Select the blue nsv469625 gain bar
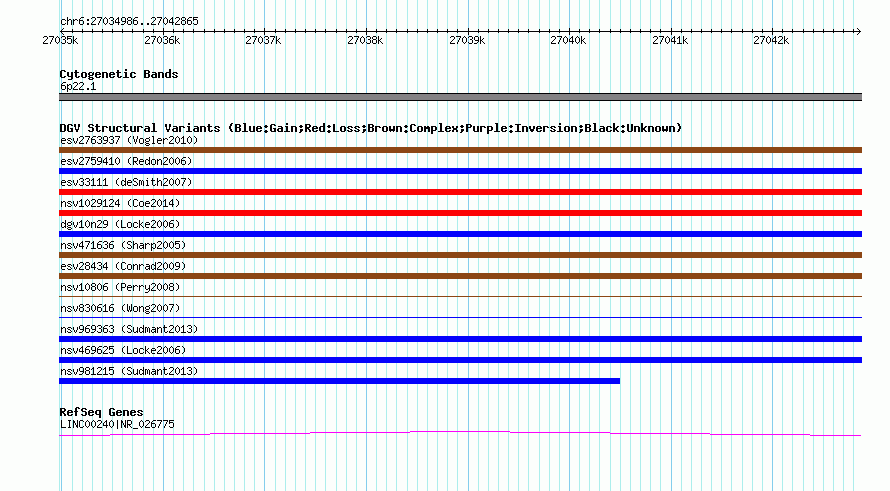 pos(460,360)
